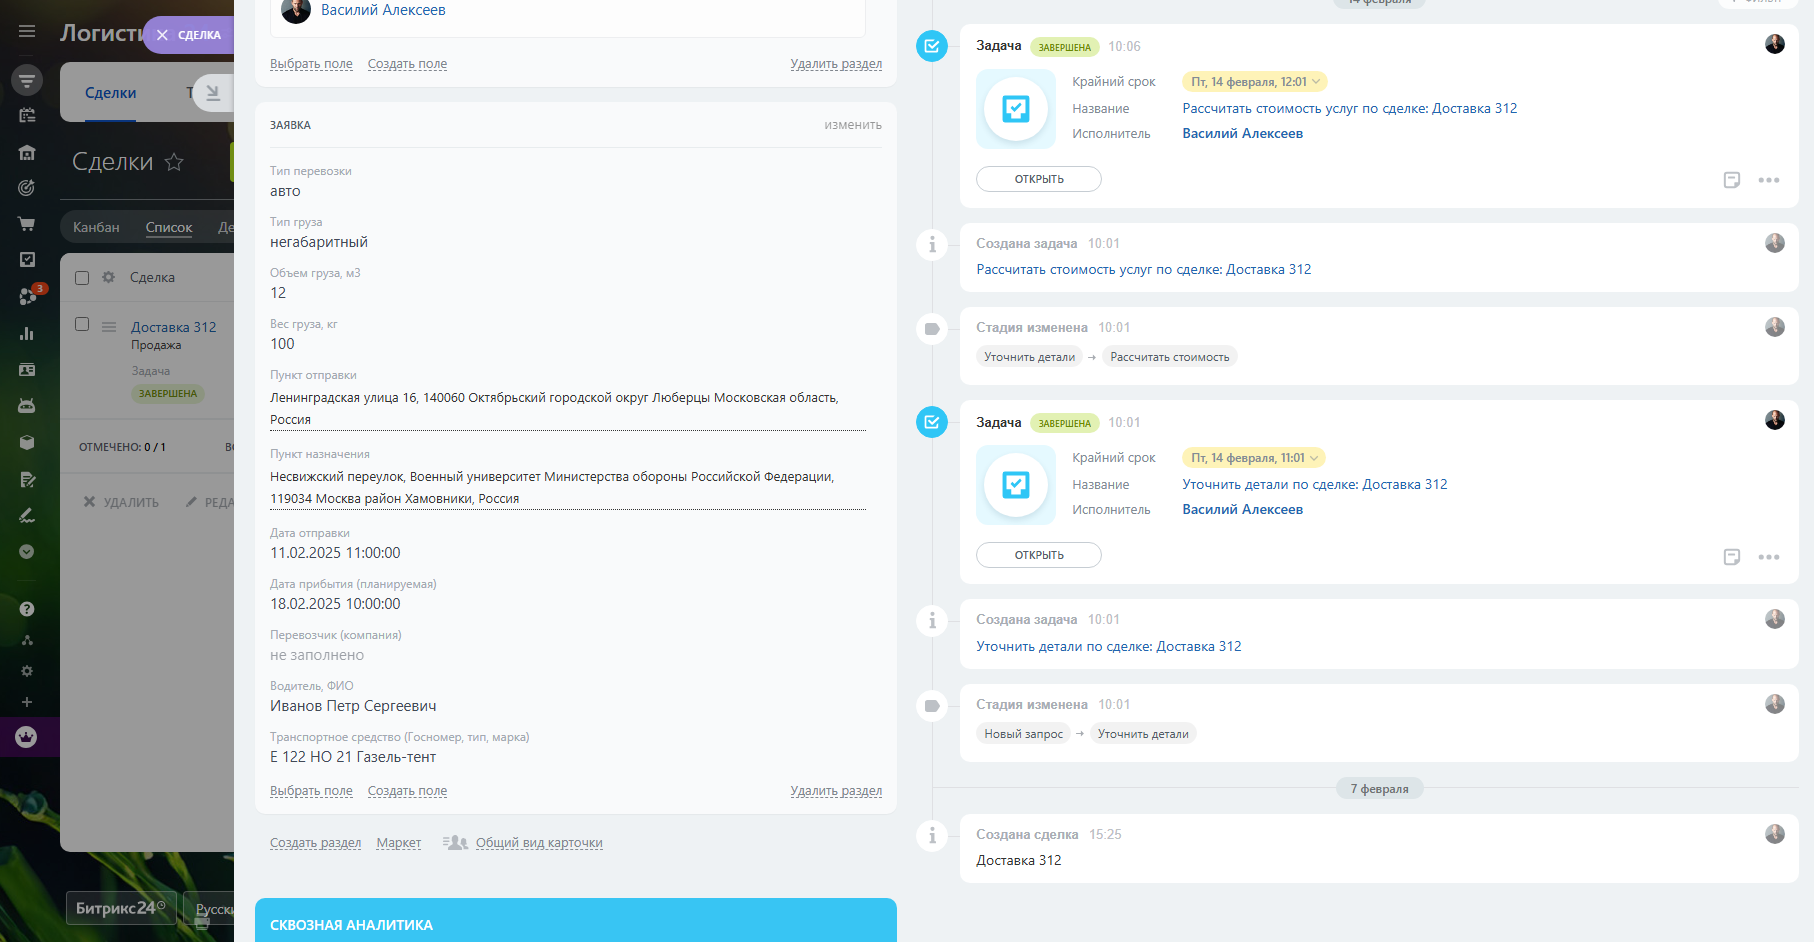Screen dimensions: 1814x942
Task: Click the list settings gear near Сделка header
Action: tap(108, 278)
